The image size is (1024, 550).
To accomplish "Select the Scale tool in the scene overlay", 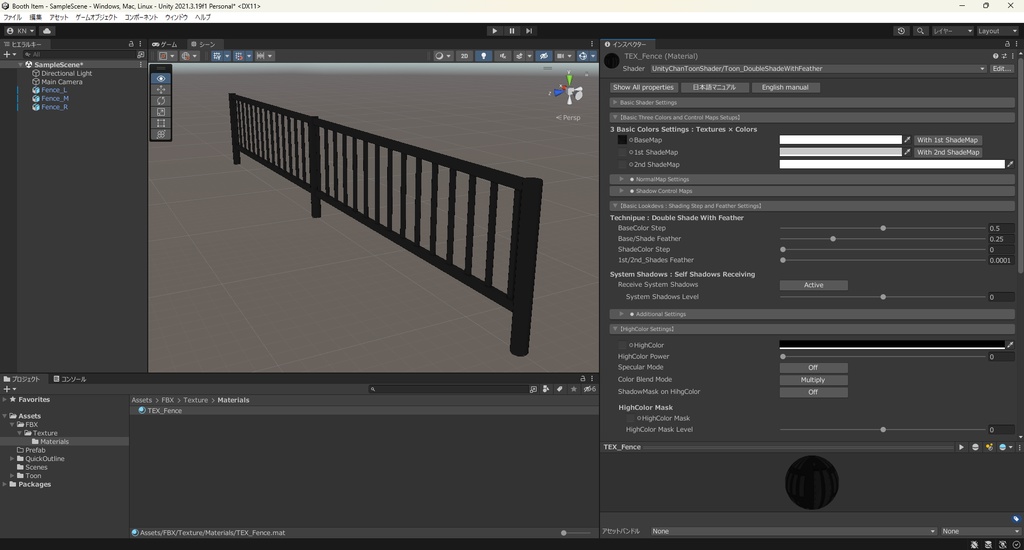I will (x=161, y=112).
